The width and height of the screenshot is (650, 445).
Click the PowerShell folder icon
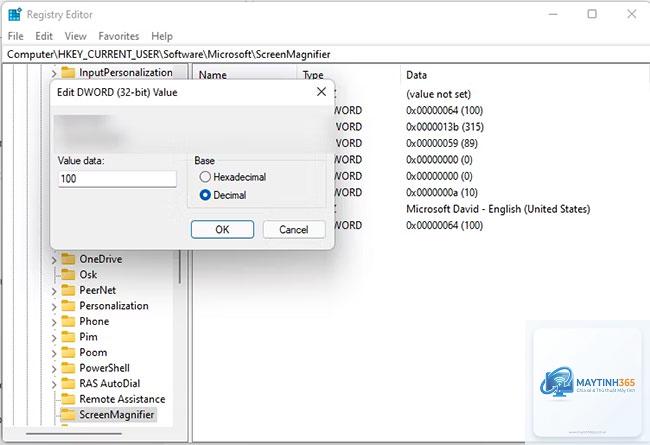click(x=68, y=368)
